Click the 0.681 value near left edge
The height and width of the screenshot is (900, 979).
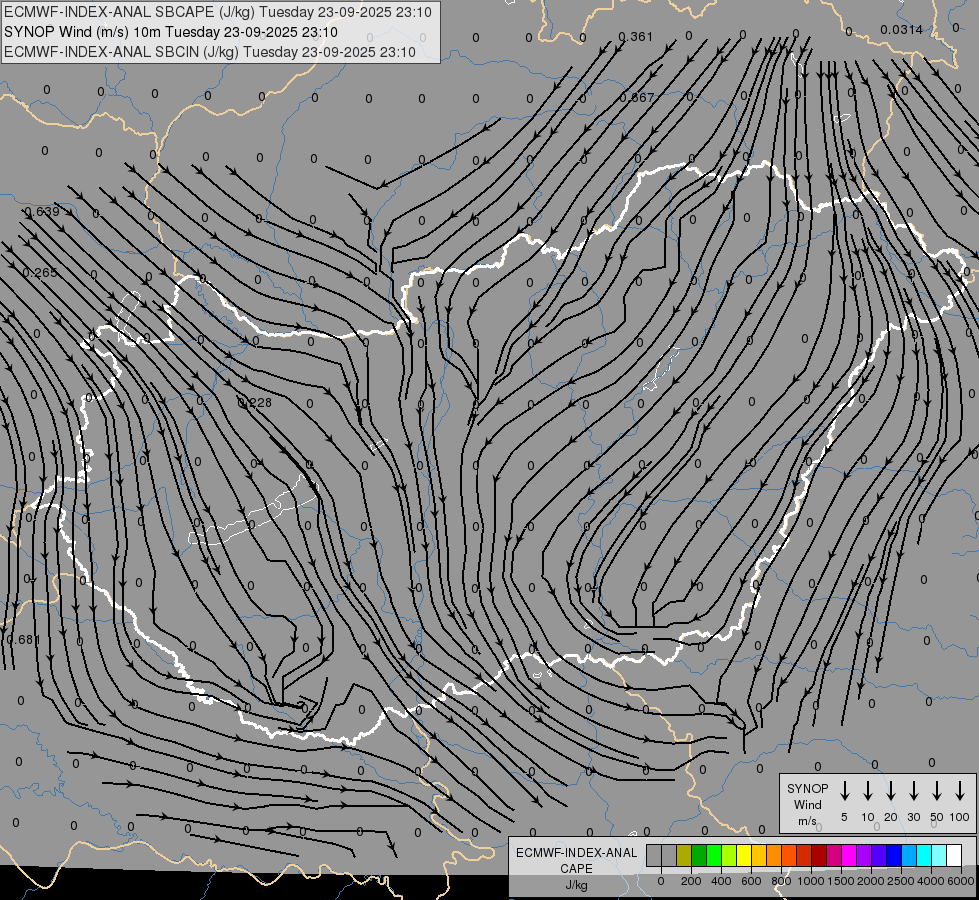point(22,640)
